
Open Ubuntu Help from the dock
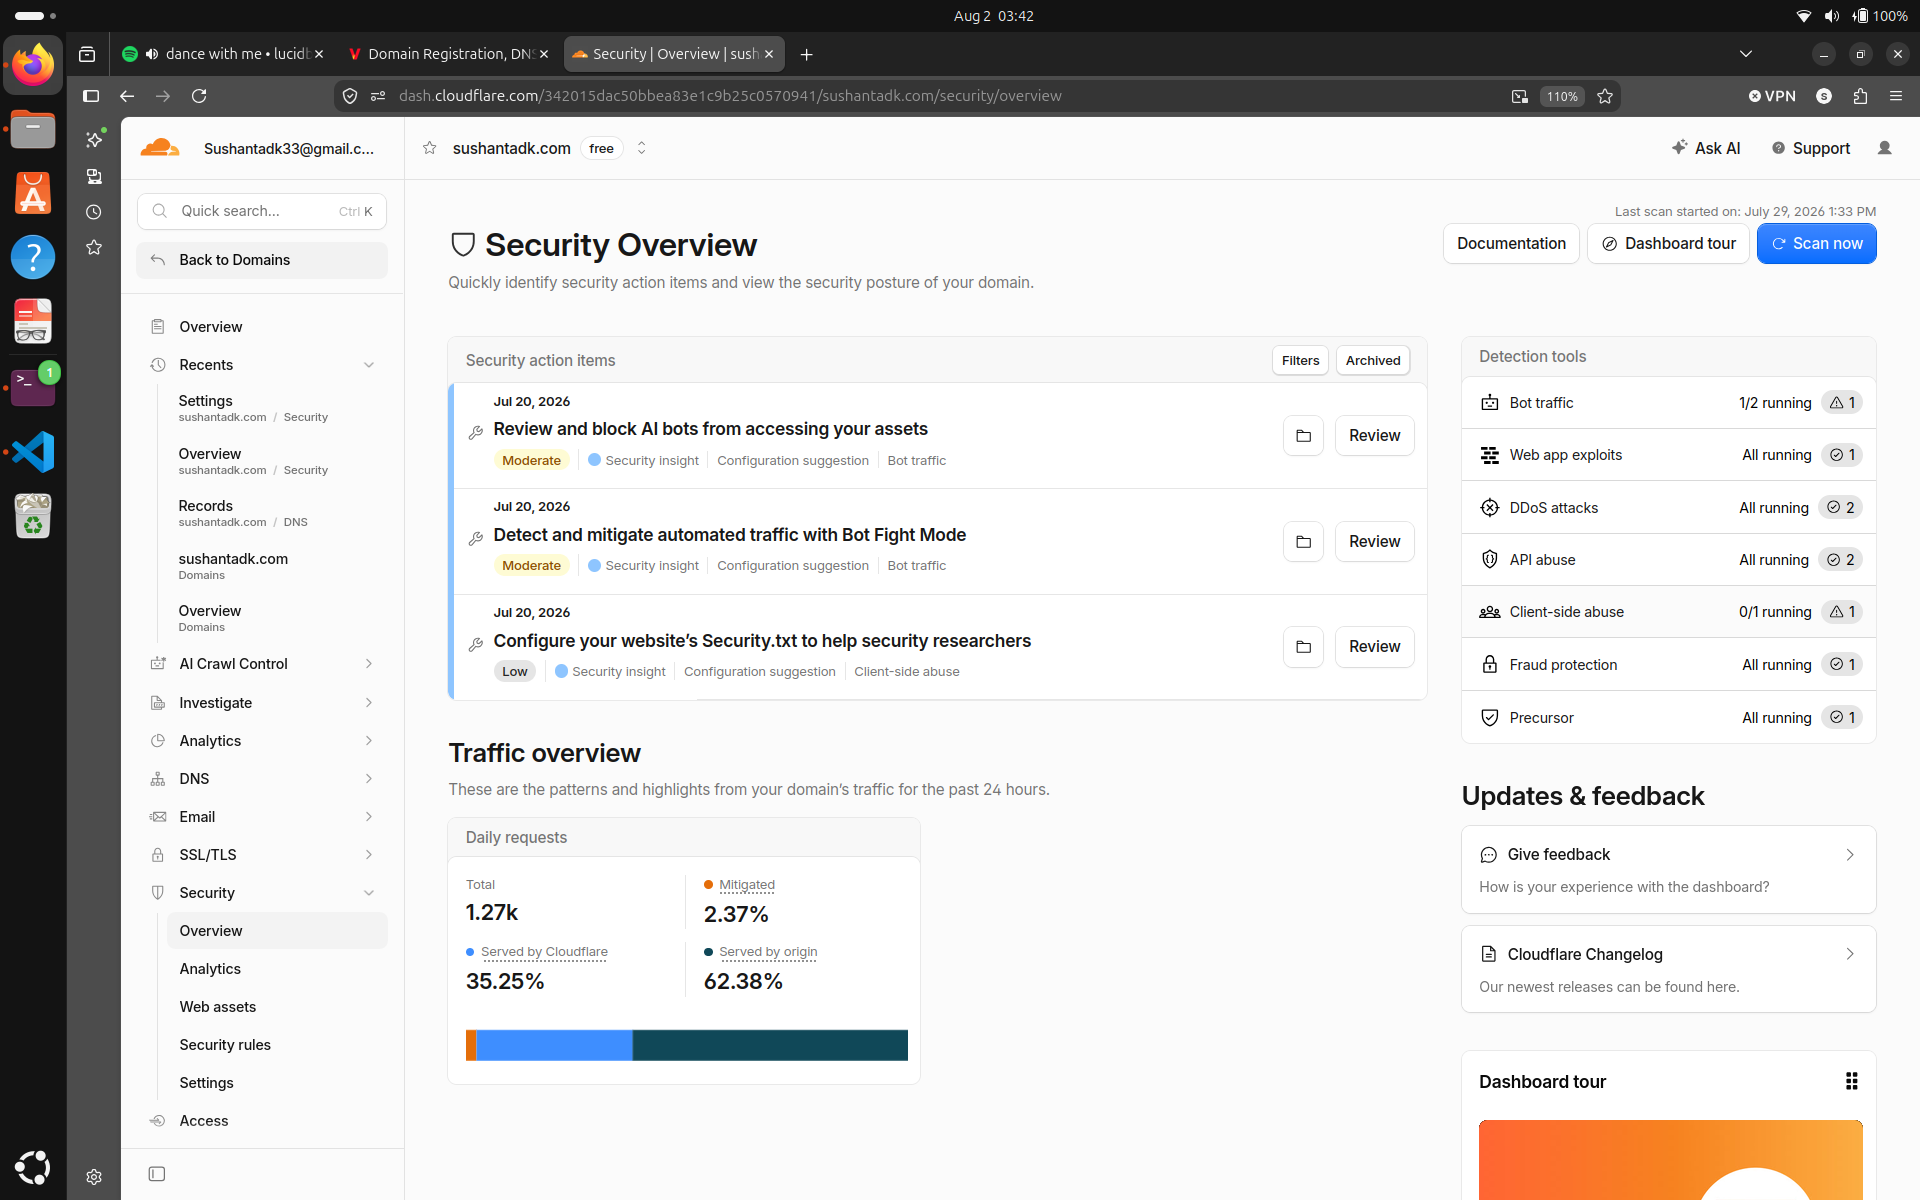click(x=33, y=257)
